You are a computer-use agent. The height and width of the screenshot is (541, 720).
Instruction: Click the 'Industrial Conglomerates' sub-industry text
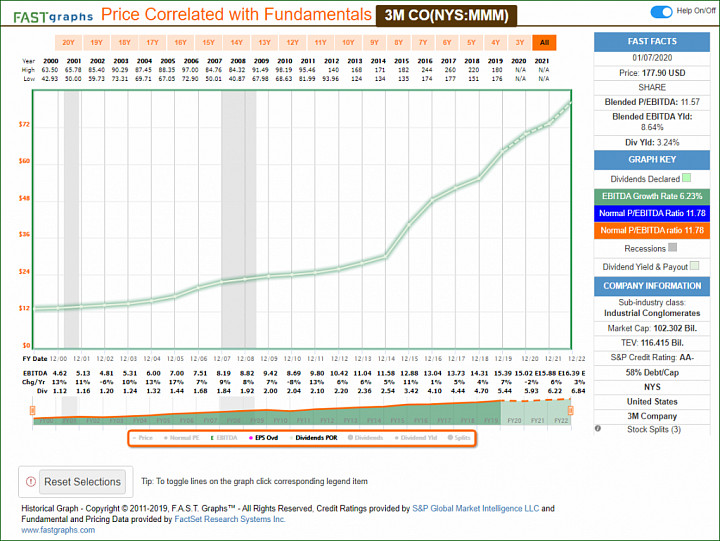(x=652, y=313)
